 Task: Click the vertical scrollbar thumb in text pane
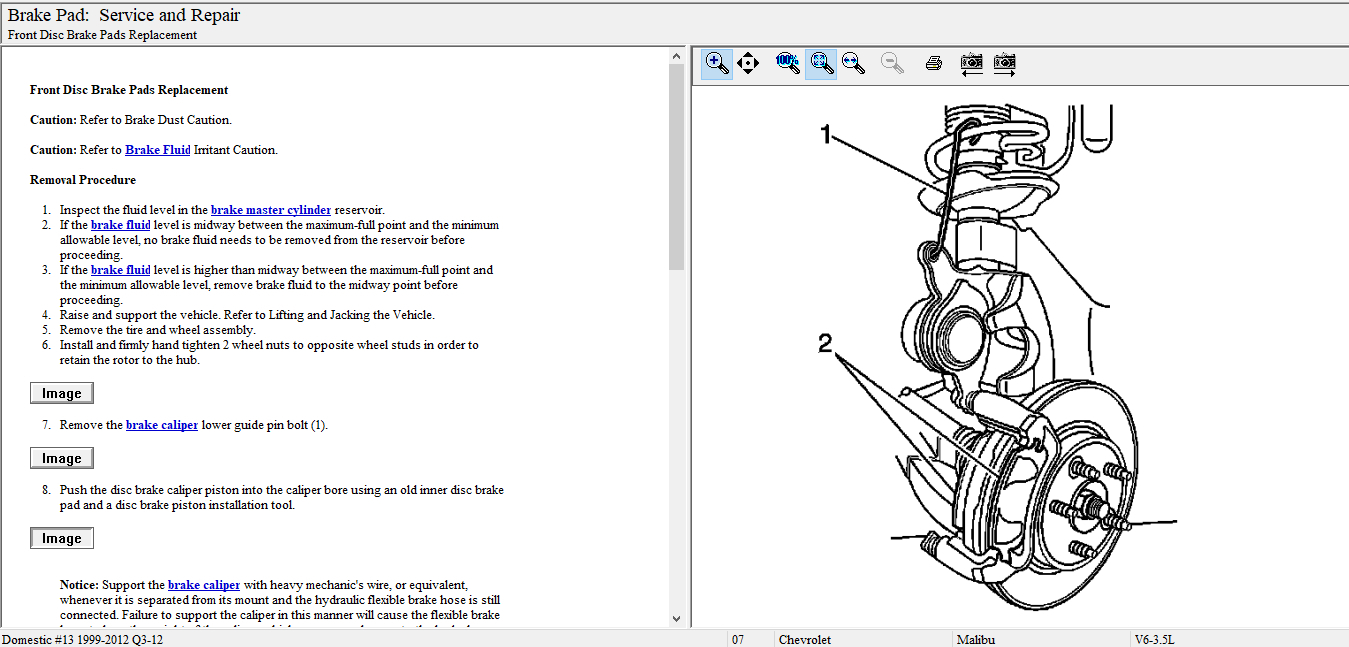coord(676,165)
